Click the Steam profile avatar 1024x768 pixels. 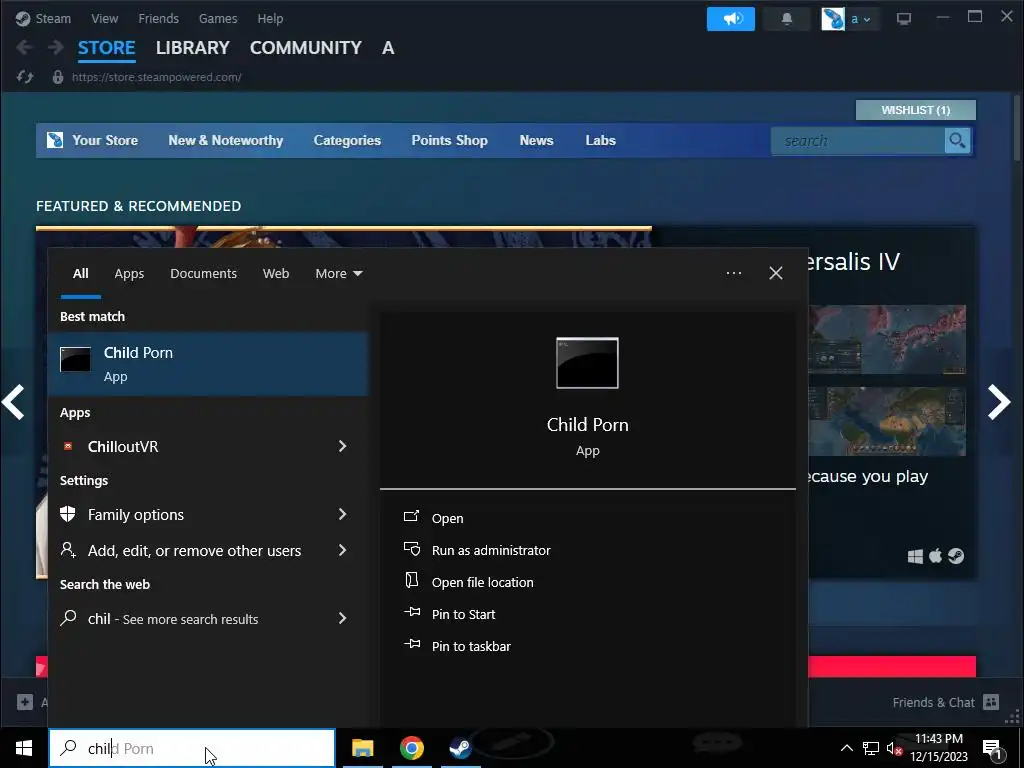coord(833,19)
